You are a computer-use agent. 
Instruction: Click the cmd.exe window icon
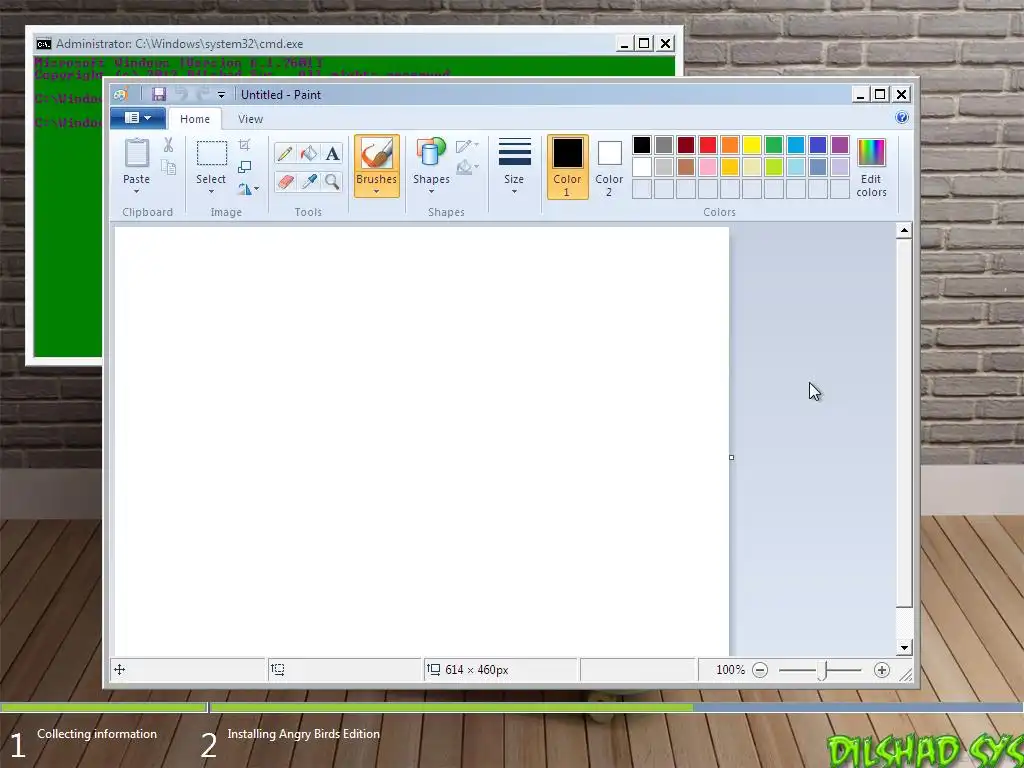click(x=44, y=44)
